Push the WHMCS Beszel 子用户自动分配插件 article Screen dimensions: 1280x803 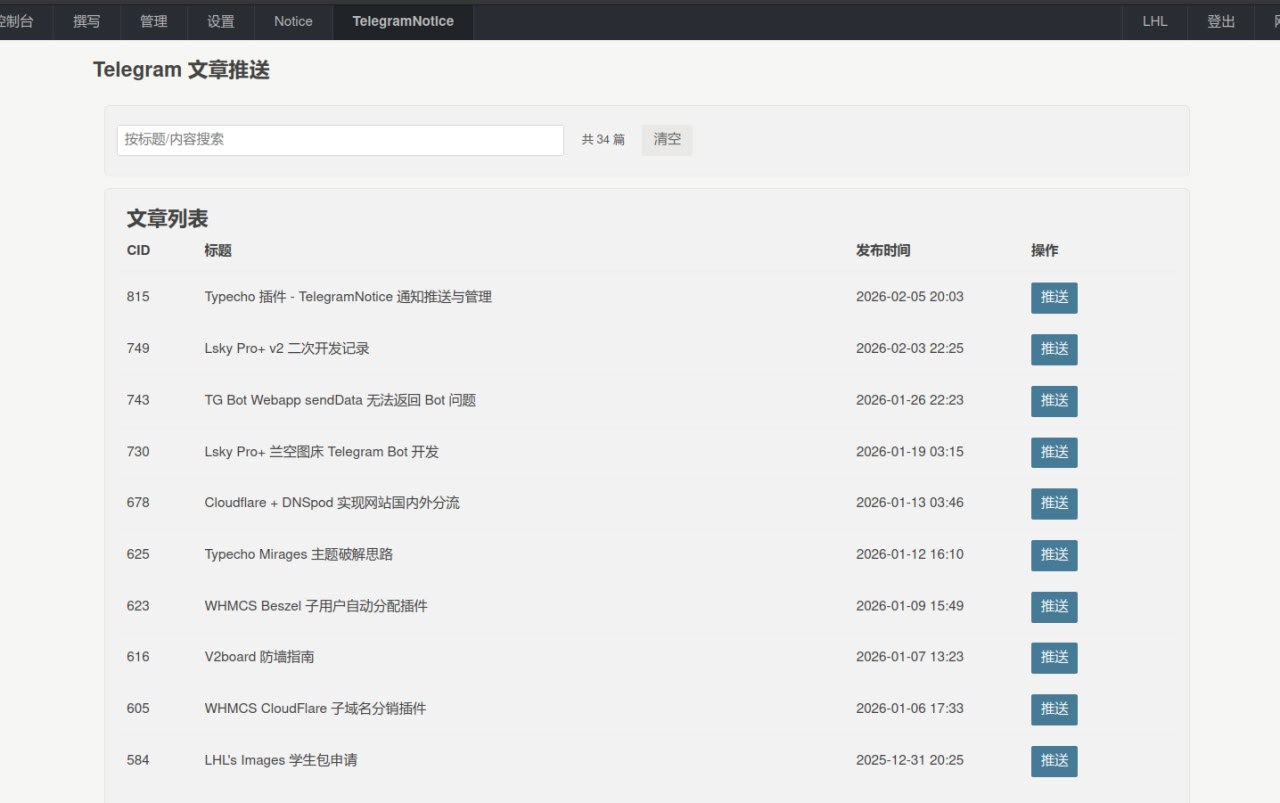click(x=1054, y=607)
